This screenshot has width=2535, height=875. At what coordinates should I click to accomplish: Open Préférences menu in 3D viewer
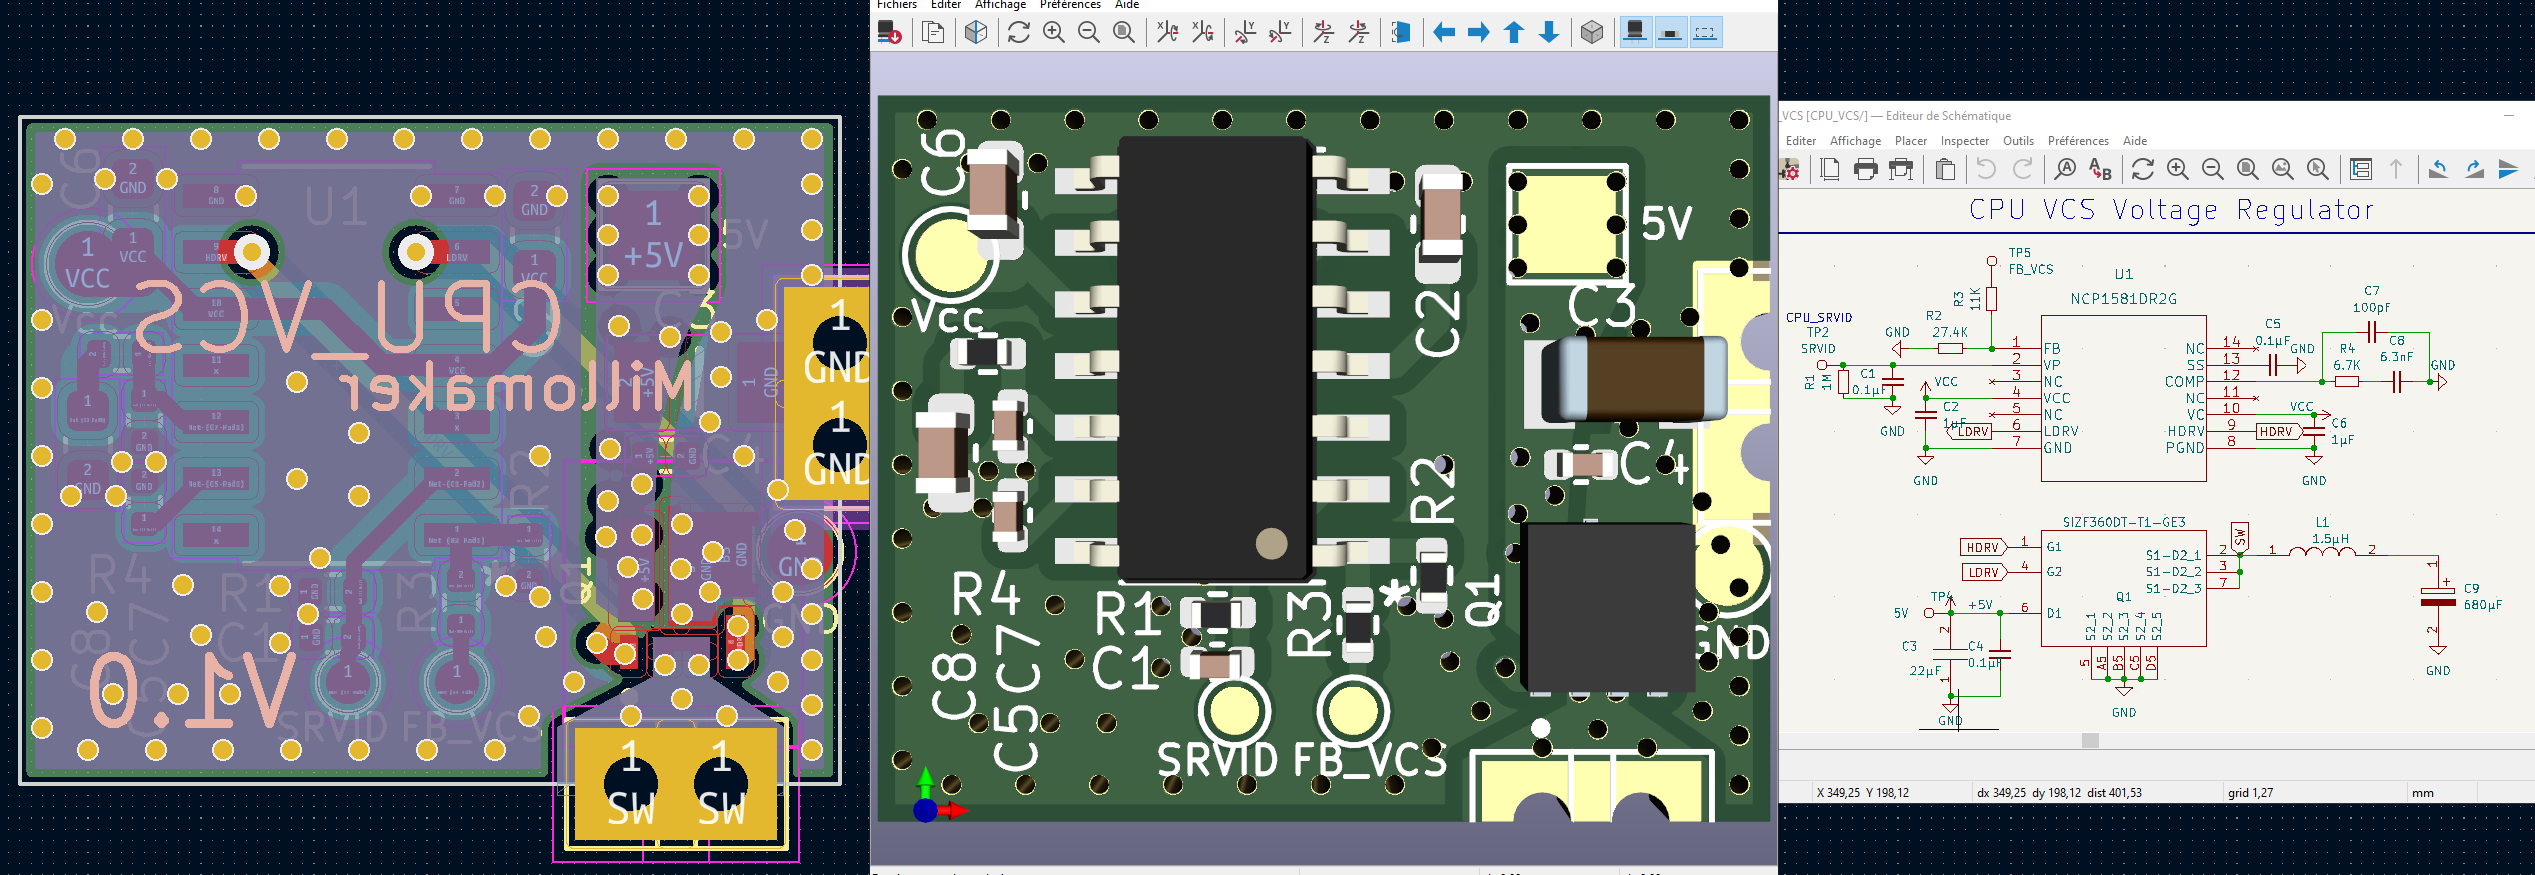point(1070,5)
